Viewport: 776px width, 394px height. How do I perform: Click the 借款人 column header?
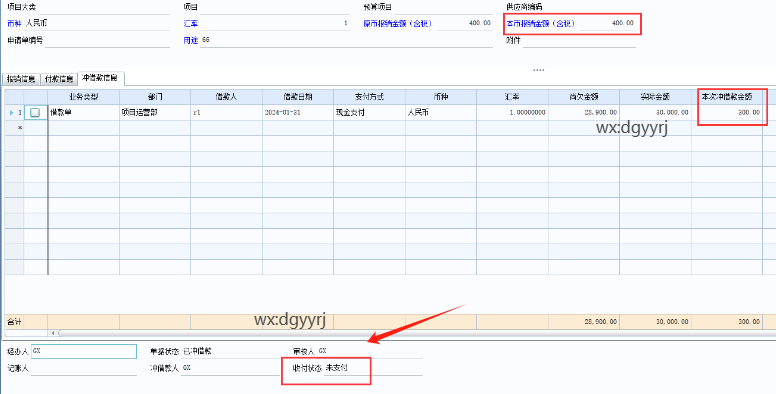(226, 97)
